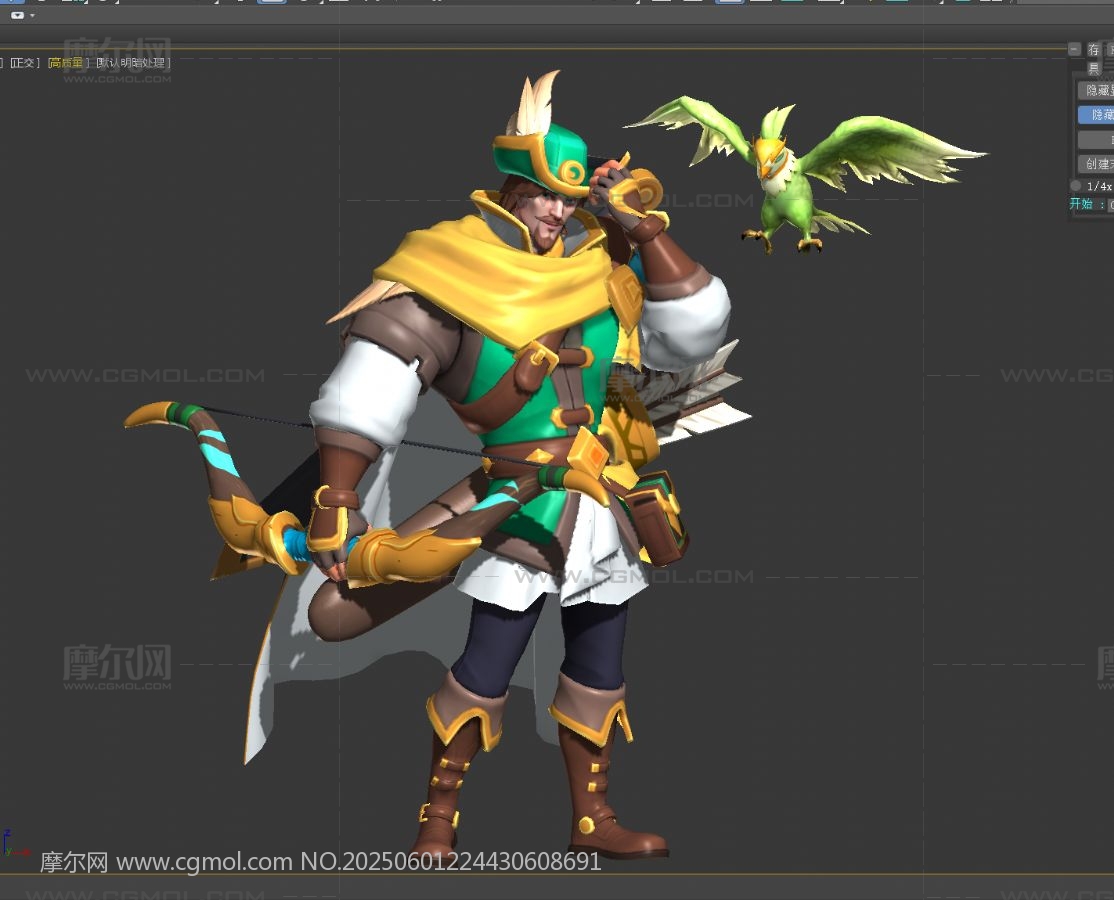Screen dimensions: 1114x900
Task: Select the 1/4x radio option
Action: 1076,185
